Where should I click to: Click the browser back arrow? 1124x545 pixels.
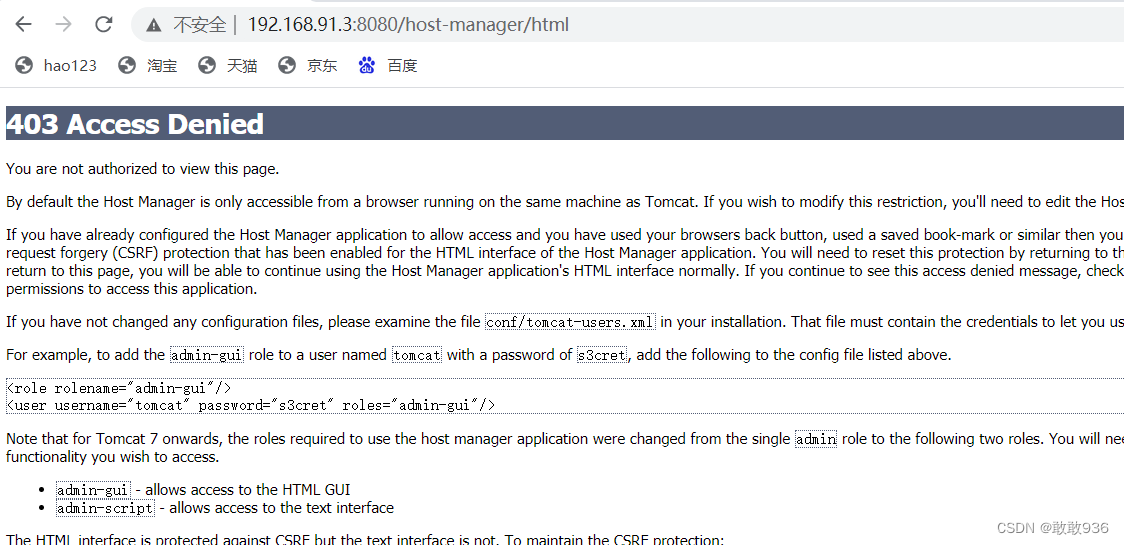pos(23,24)
